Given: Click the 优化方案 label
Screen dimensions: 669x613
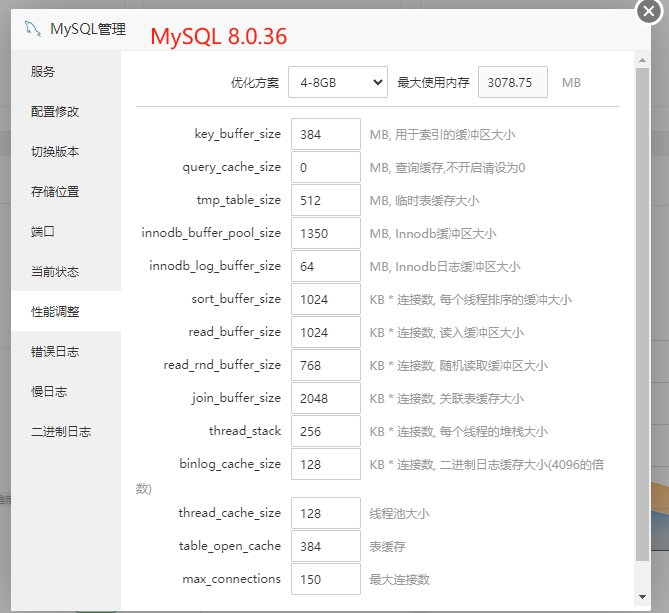Looking at the screenshot, I should pos(255,82).
